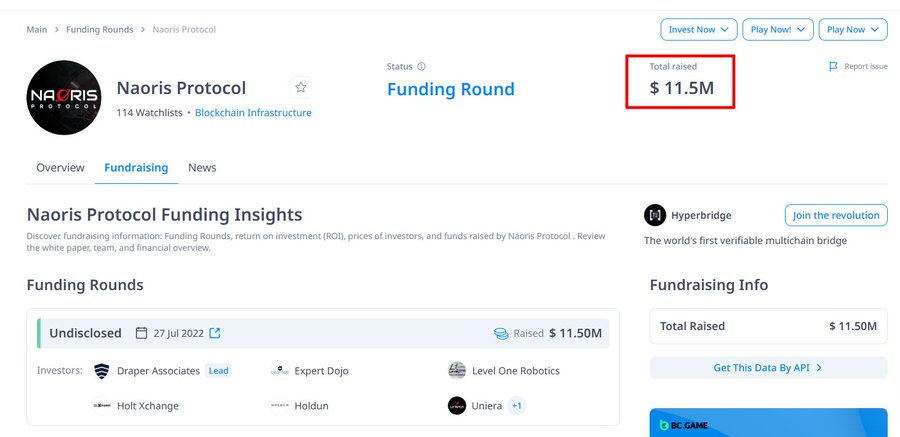Image resolution: width=900 pixels, height=437 pixels.
Task: Click the Report issue flag icon
Action: [833, 67]
